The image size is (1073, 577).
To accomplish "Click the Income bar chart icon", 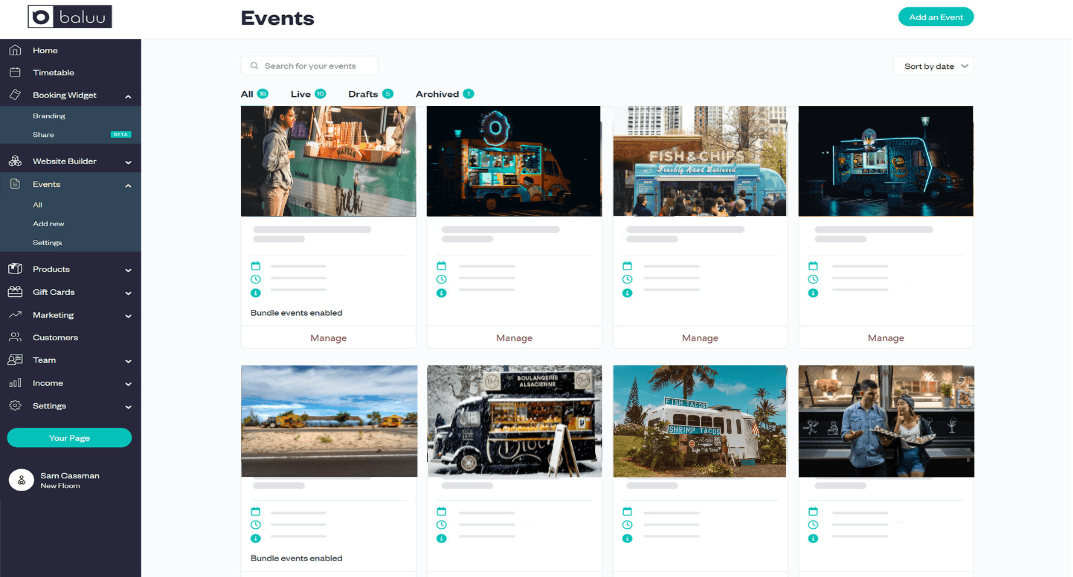I will pyautogui.click(x=15, y=383).
